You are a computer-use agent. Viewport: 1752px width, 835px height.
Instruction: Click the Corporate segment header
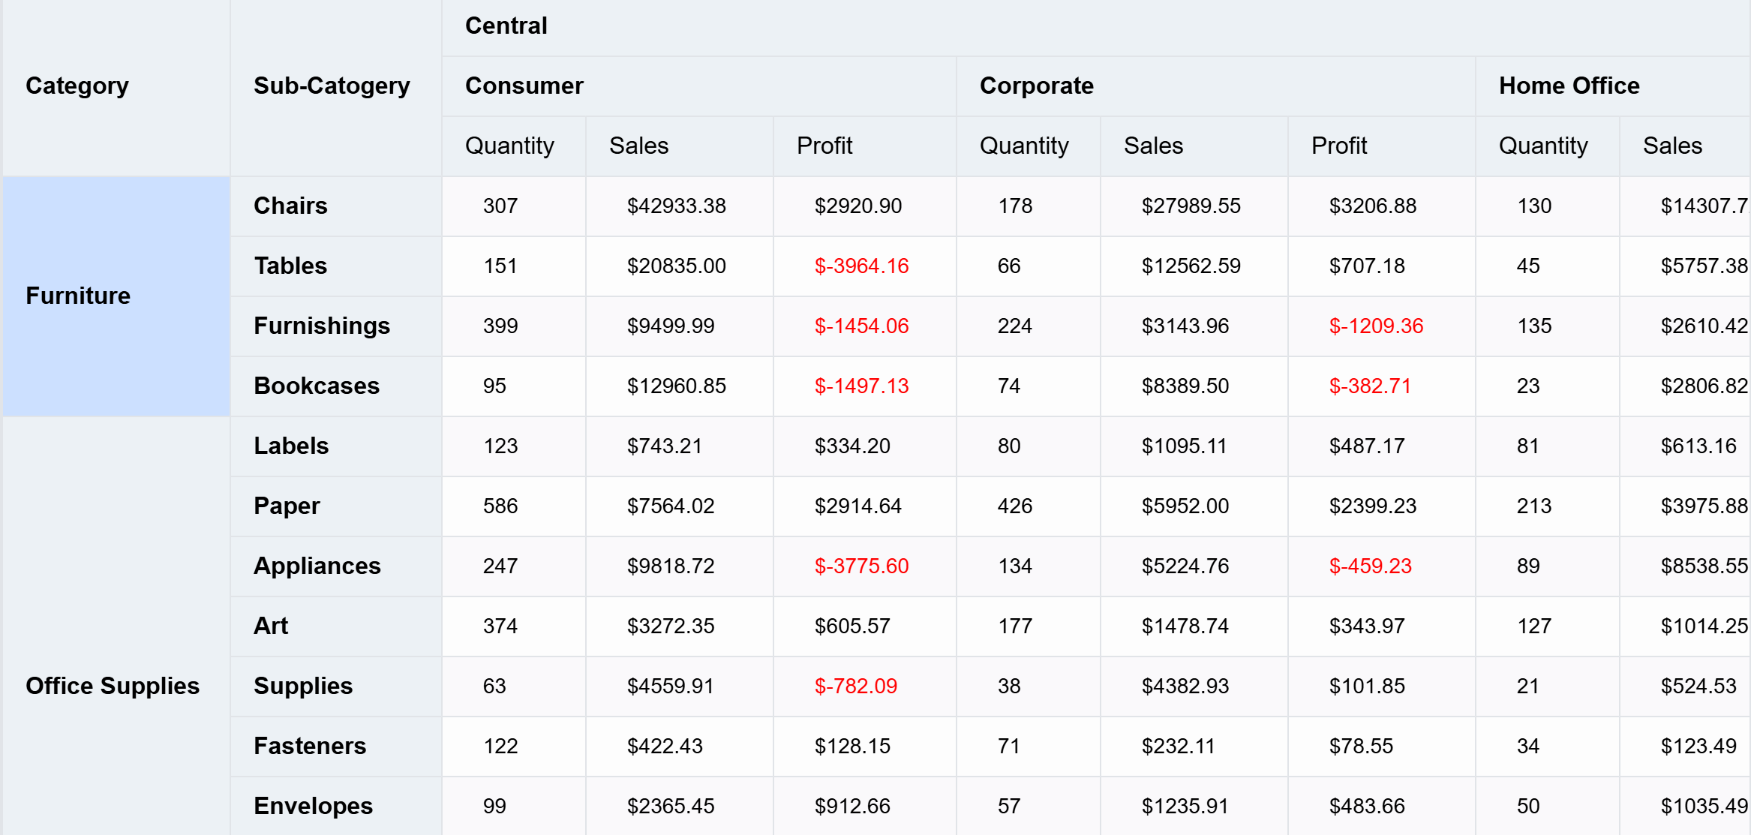tap(1036, 86)
